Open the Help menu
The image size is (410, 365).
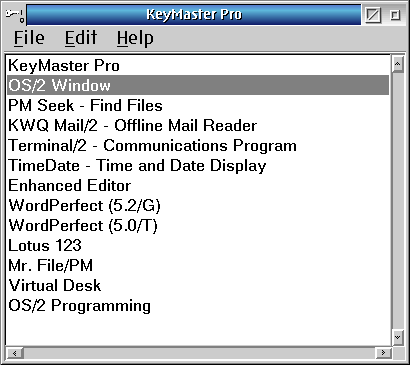135,38
